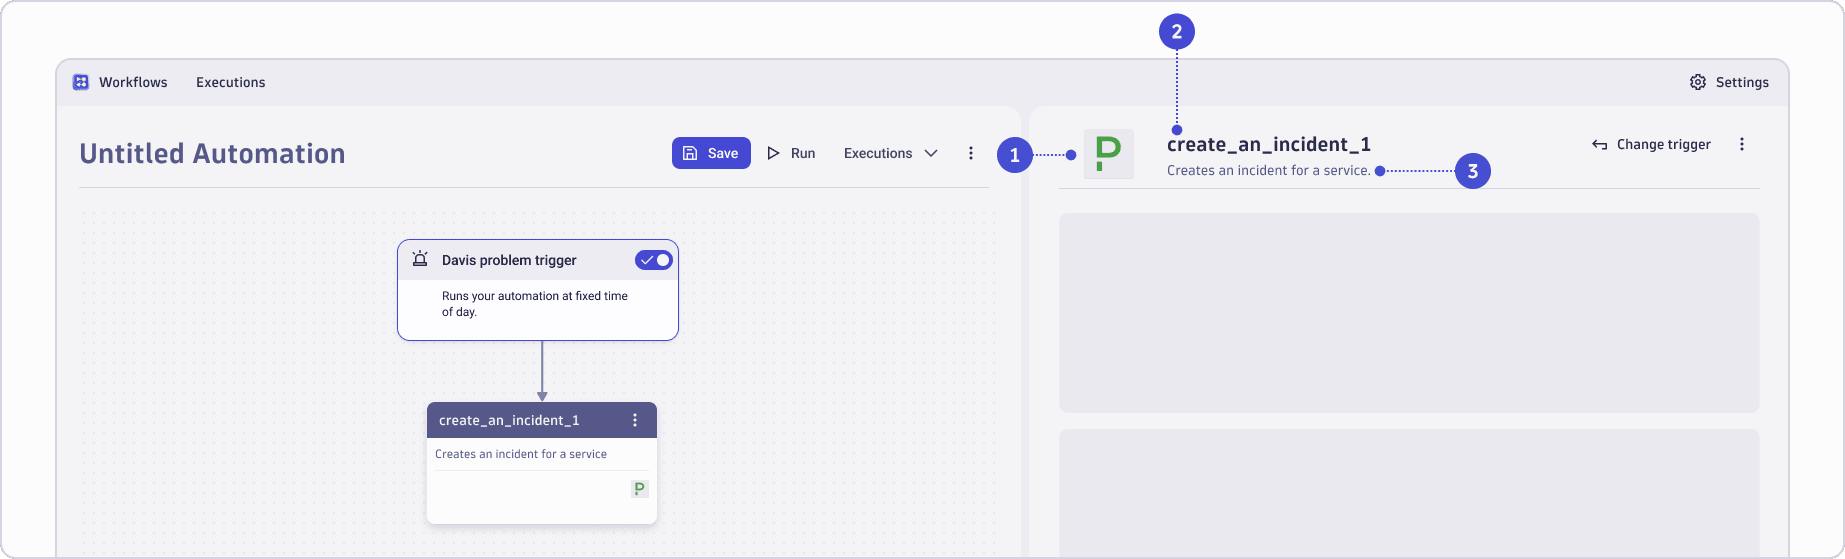The height and width of the screenshot is (559, 1845).
Task: Select the create_an_incident_1 task node header
Action: click(x=542, y=420)
